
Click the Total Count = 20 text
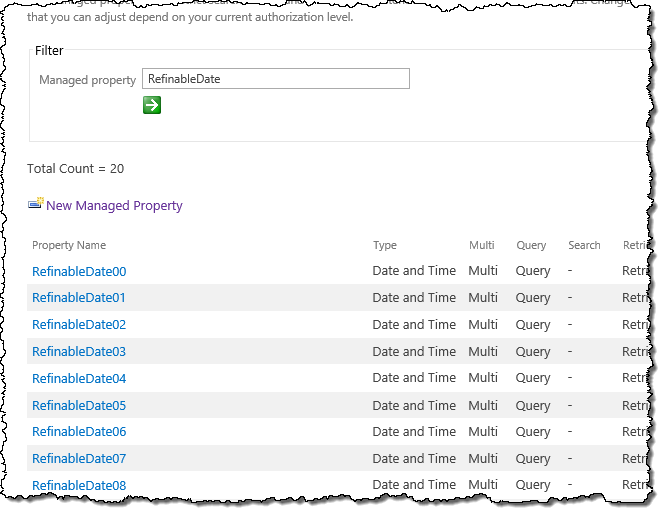coord(76,169)
